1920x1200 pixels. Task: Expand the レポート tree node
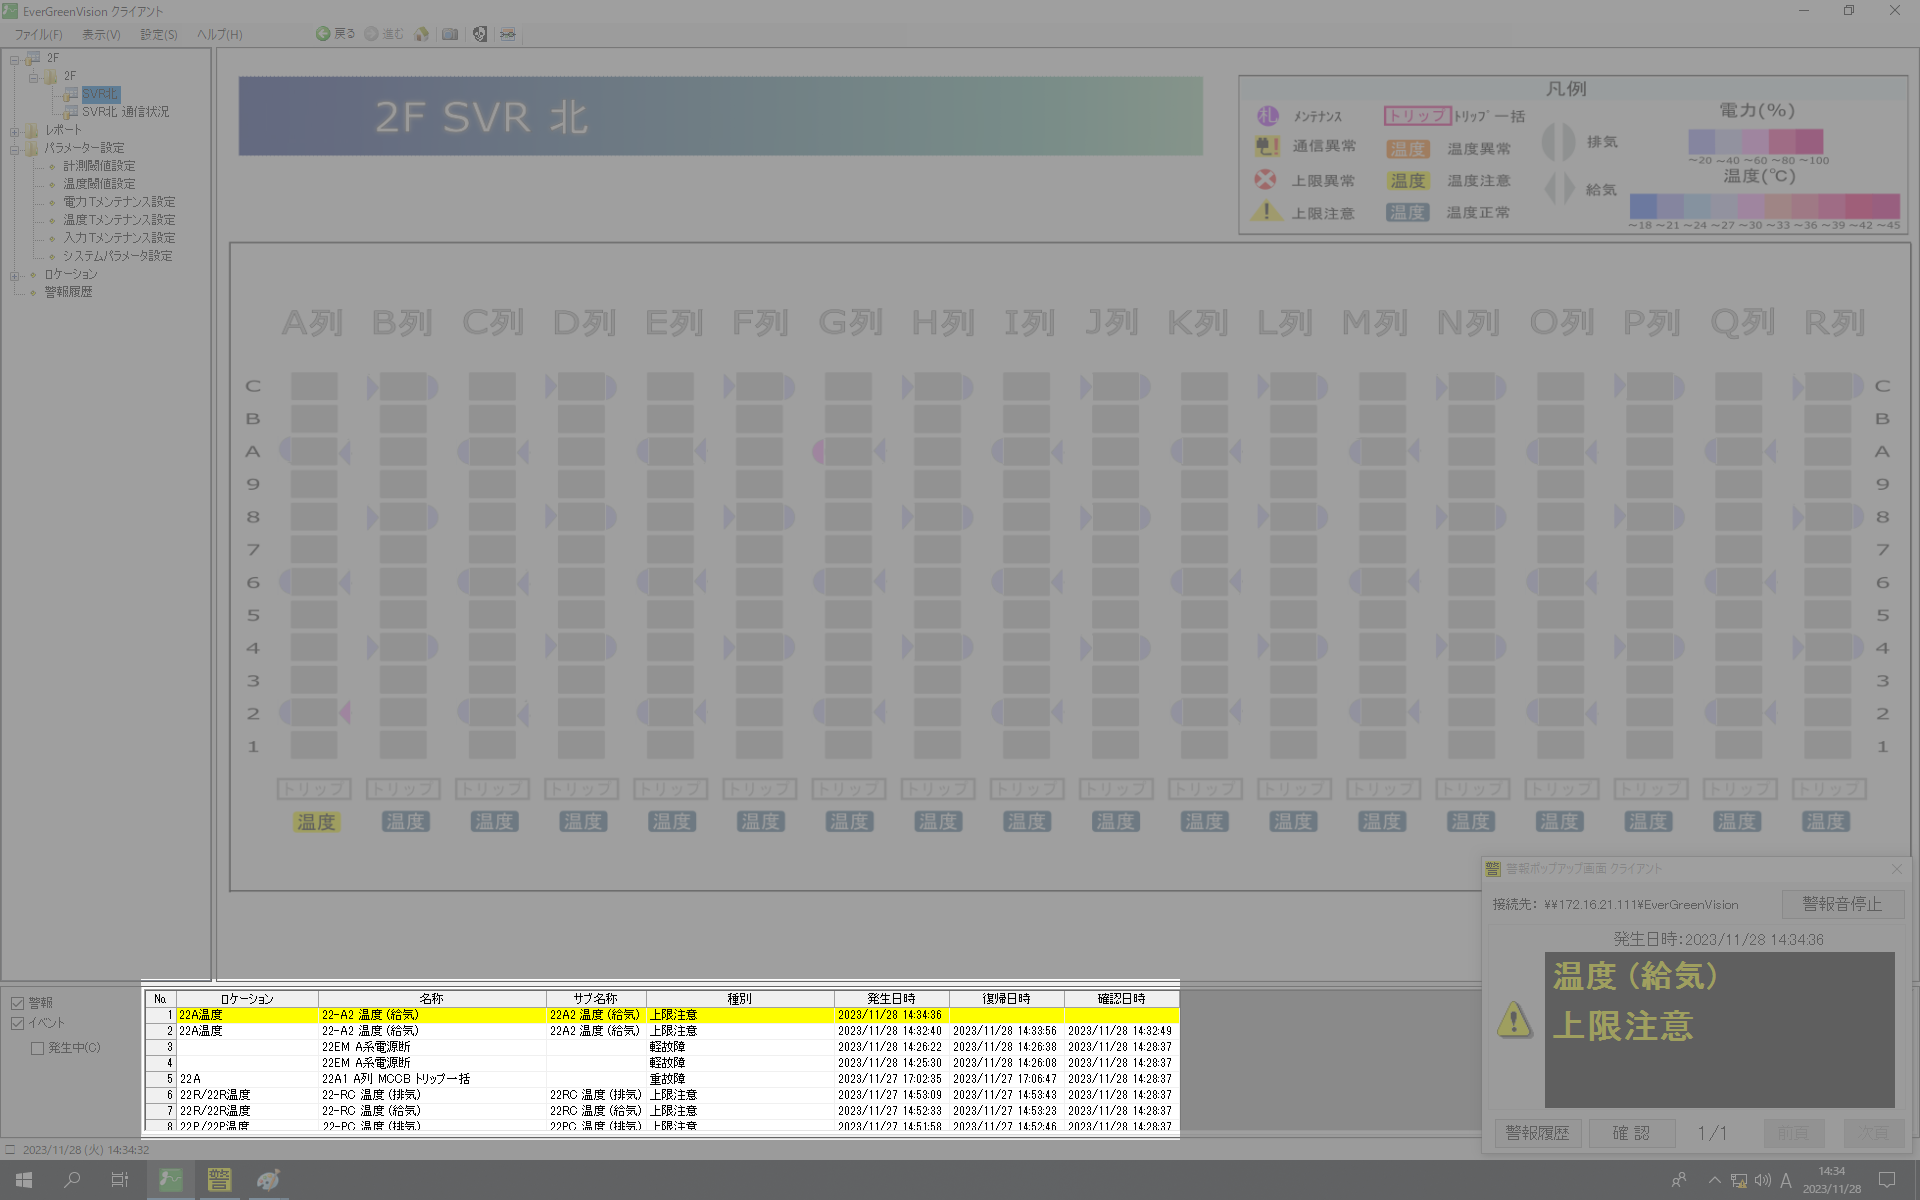click(x=15, y=131)
